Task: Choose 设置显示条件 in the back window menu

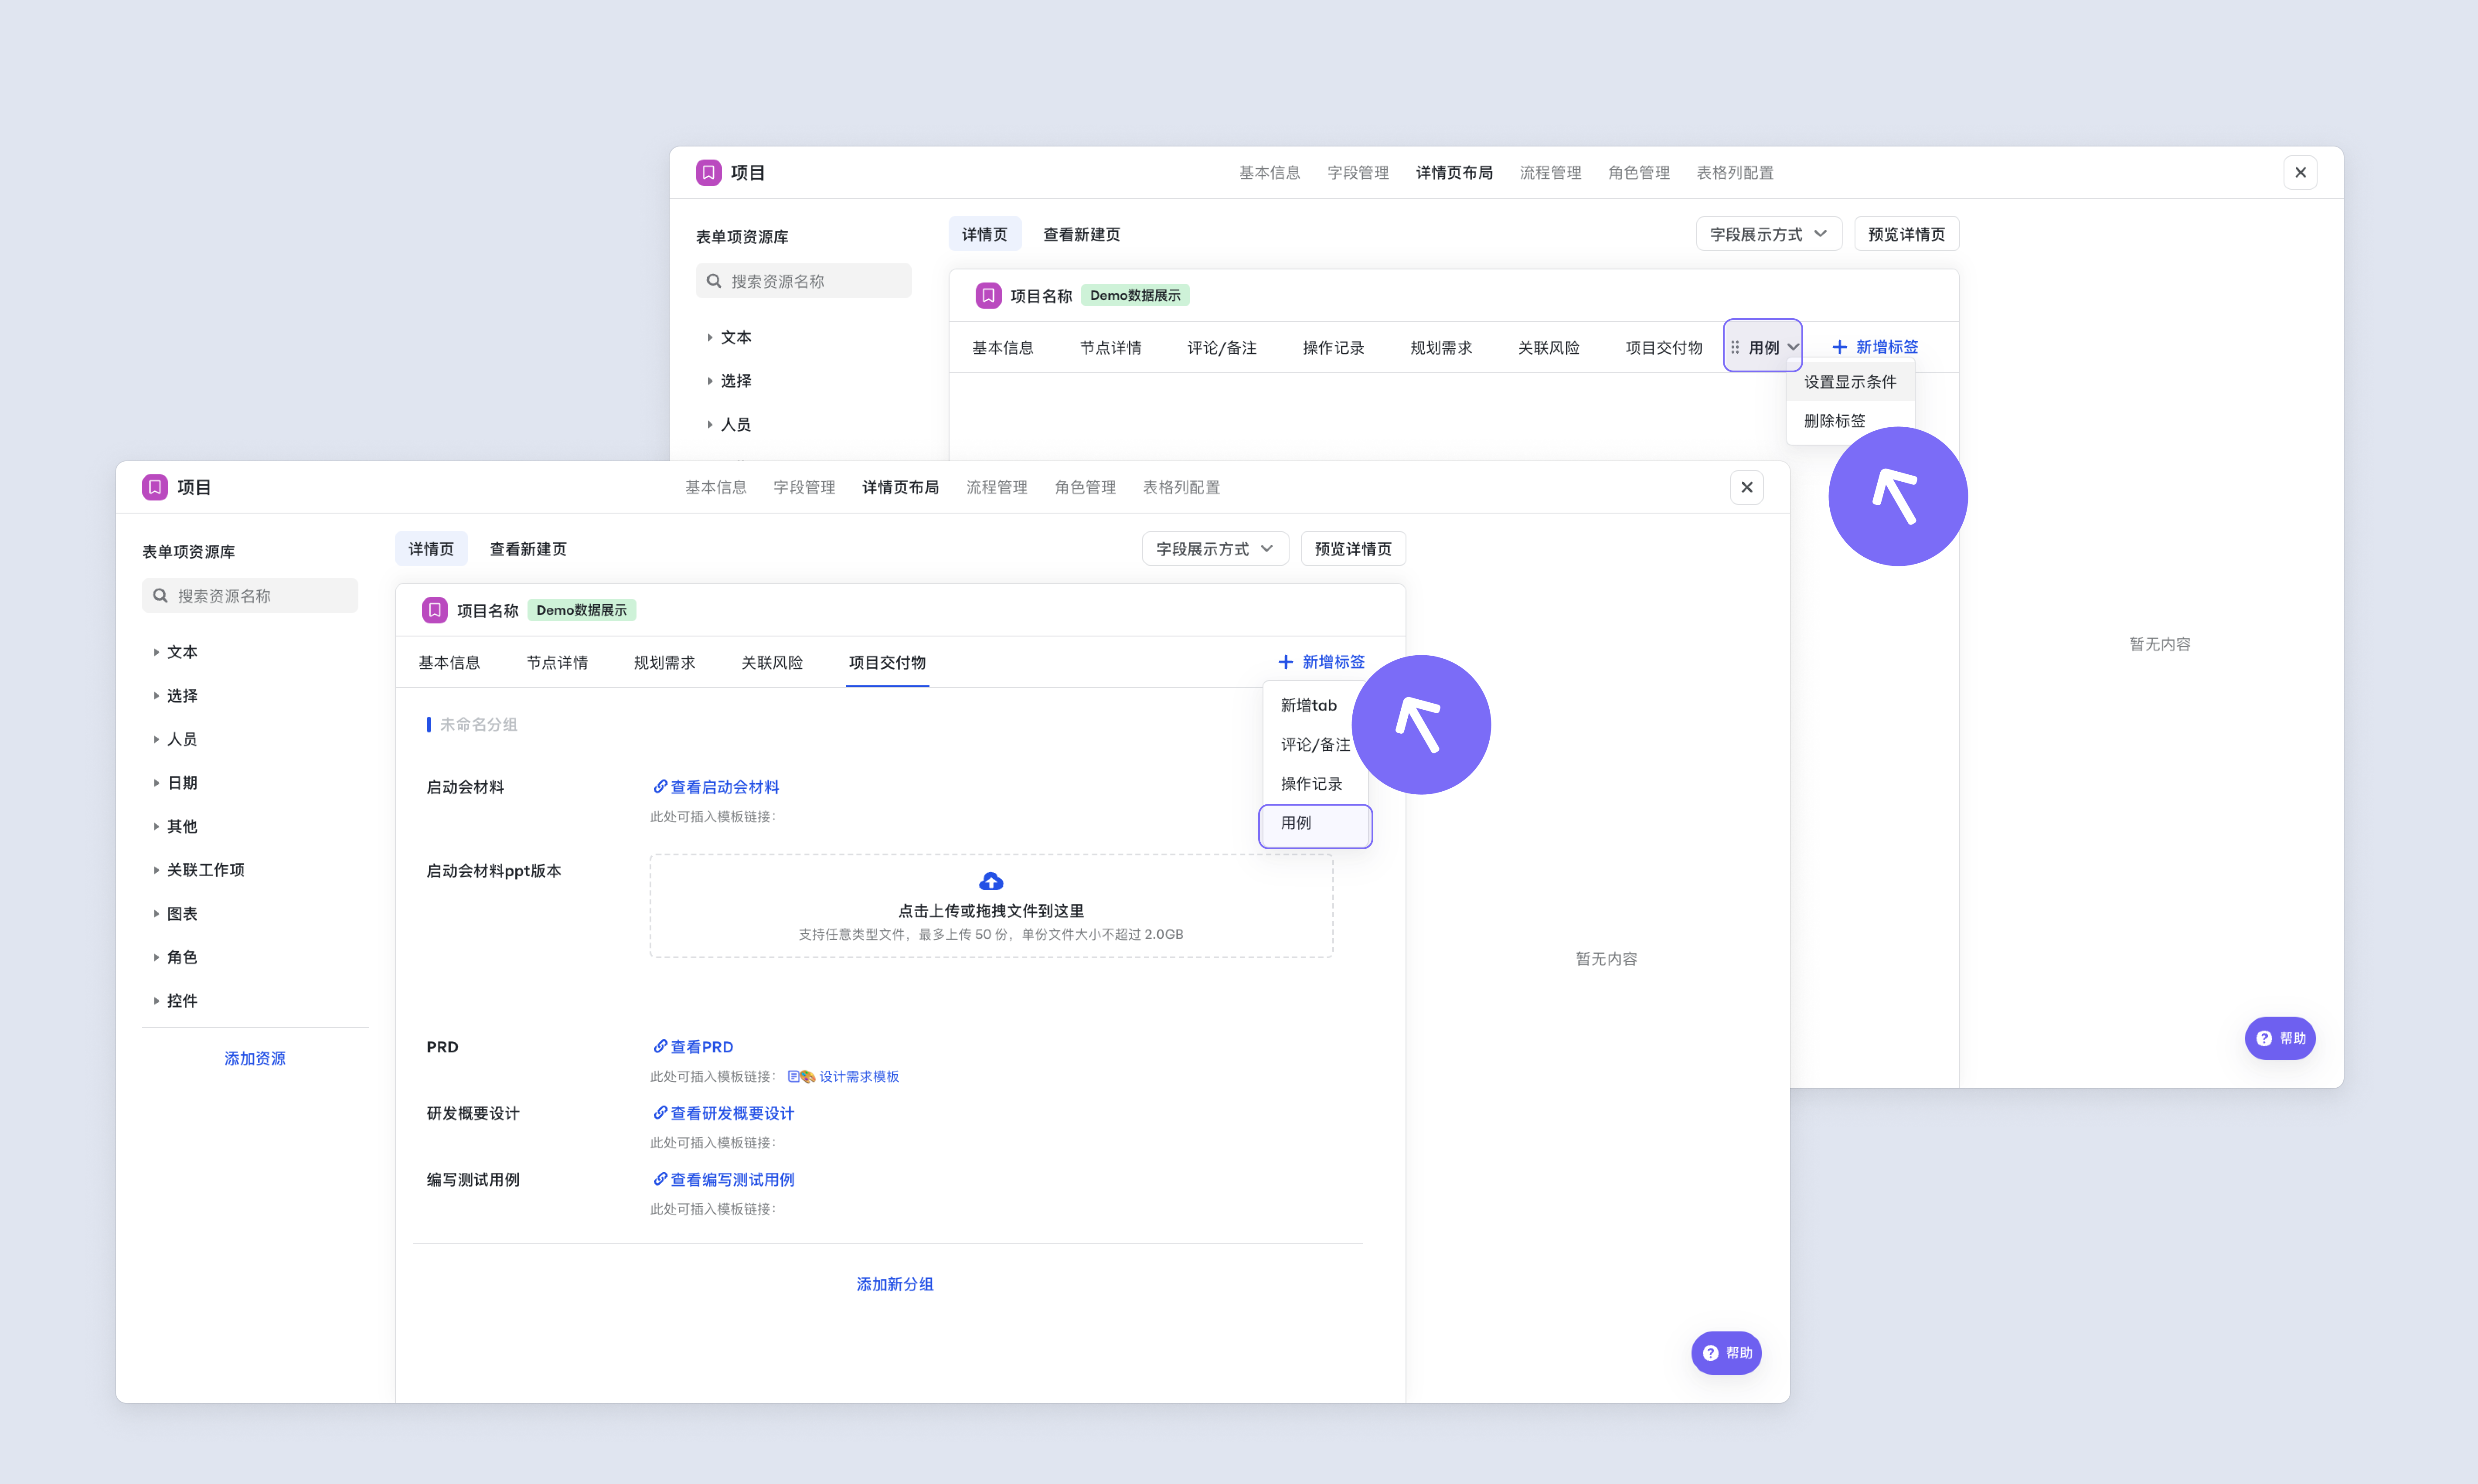Action: pyautogui.click(x=1850, y=382)
